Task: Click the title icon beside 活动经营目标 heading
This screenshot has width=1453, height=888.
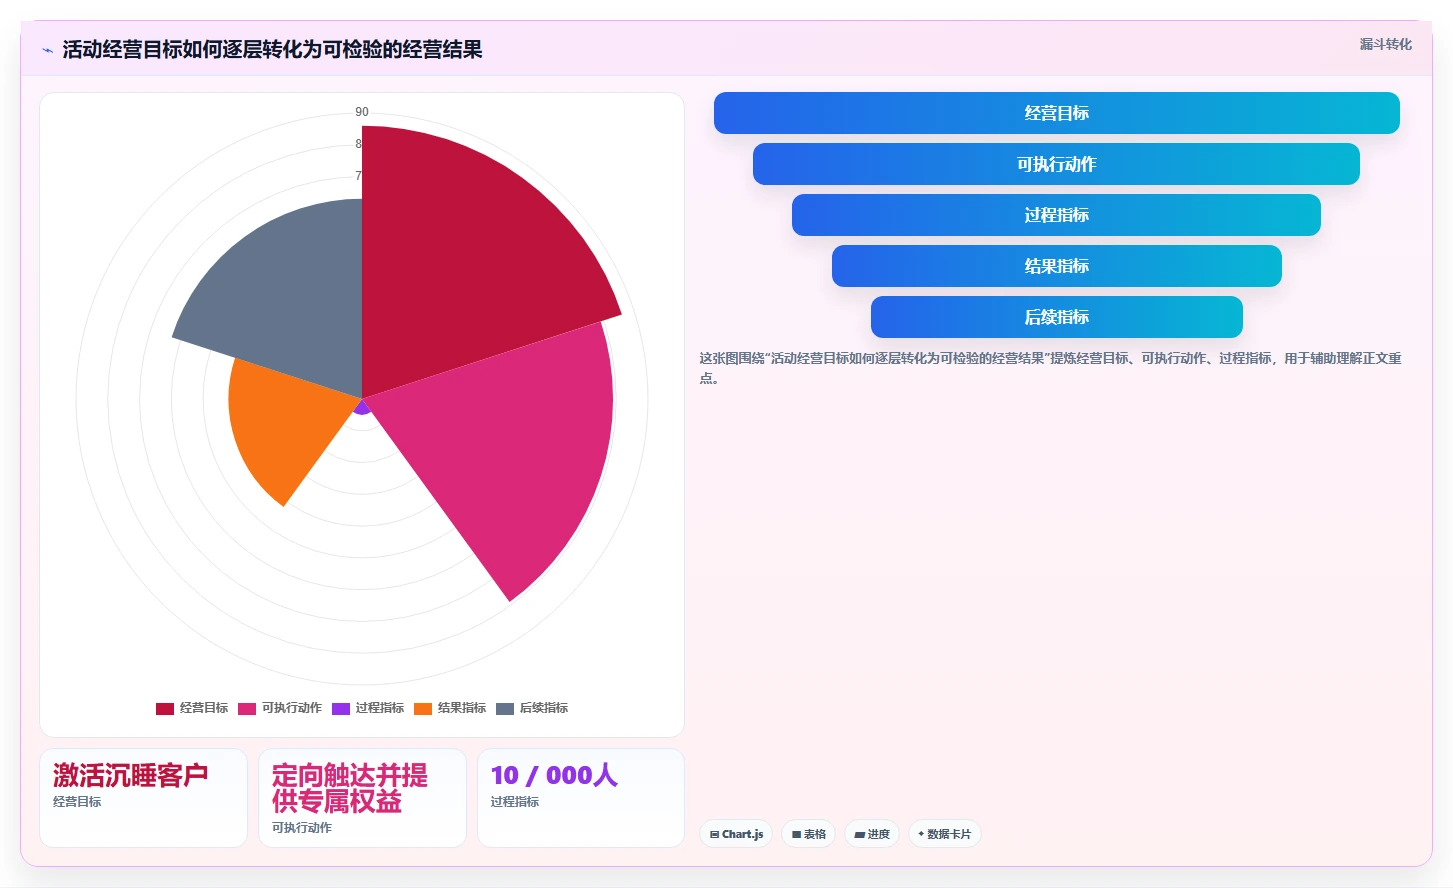Action: [x=47, y=50]
